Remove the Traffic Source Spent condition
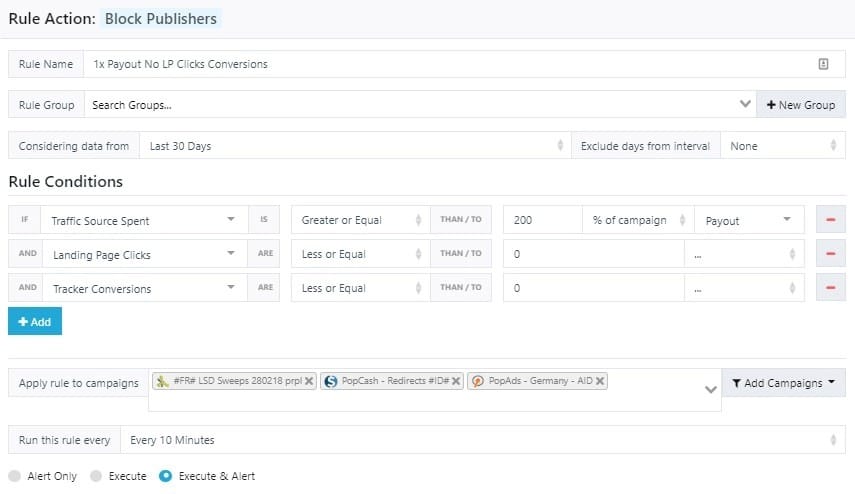 [x=830, y=220]
